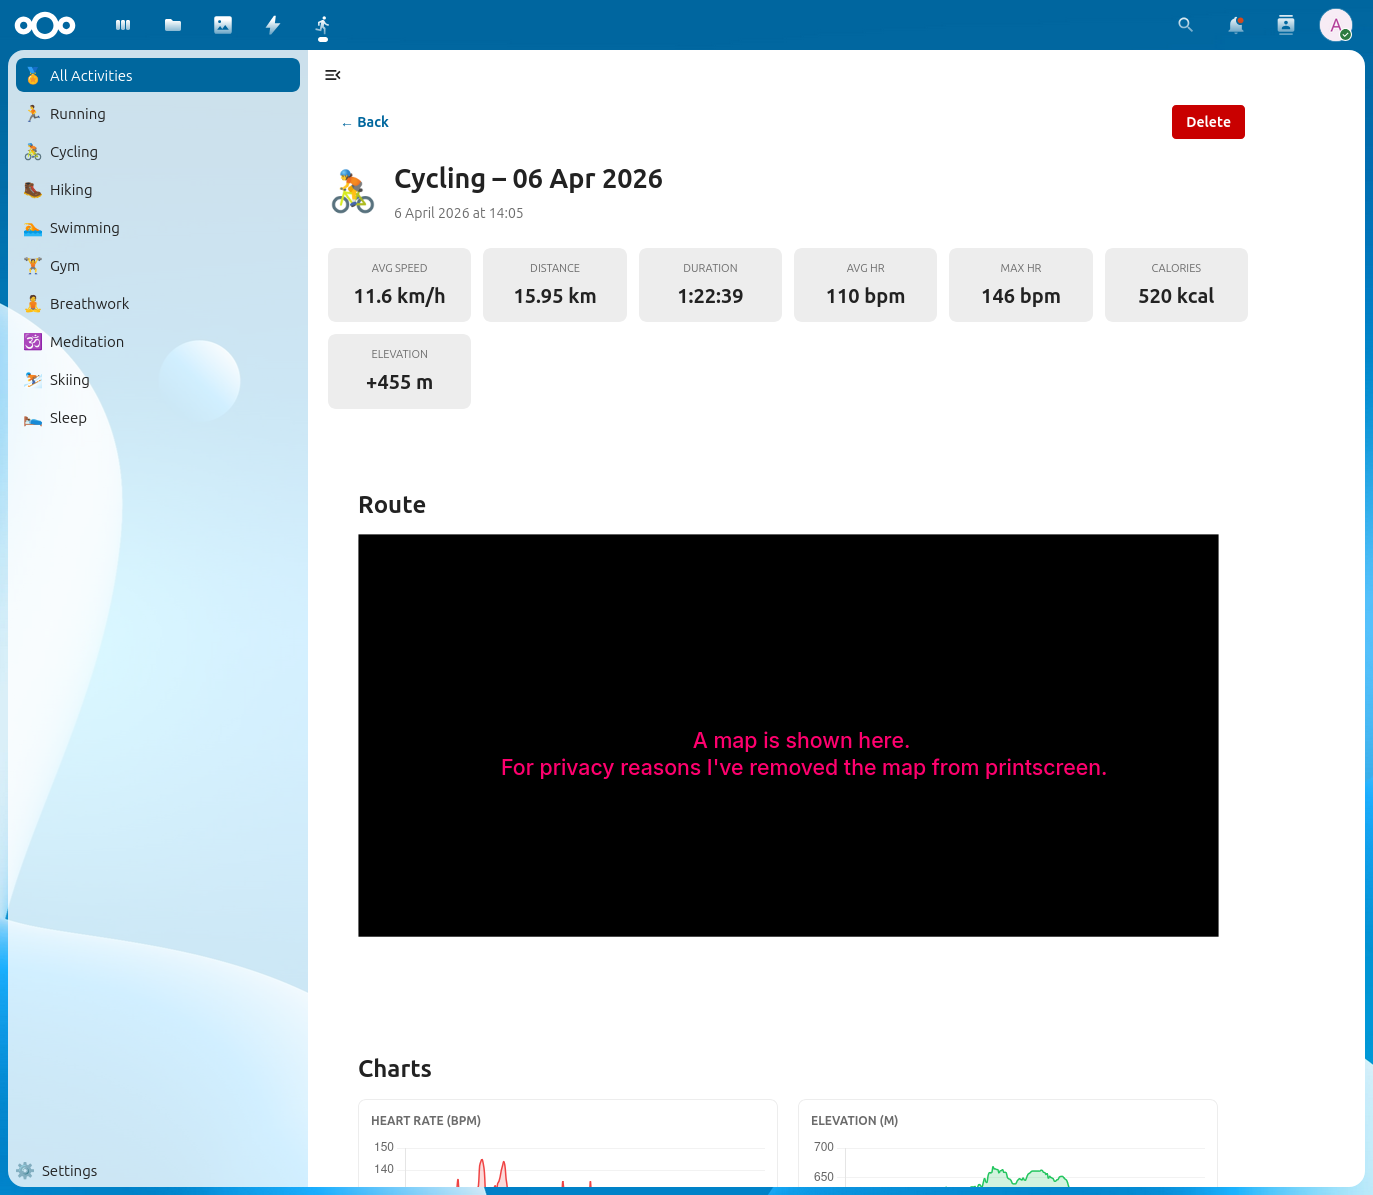Select the Distance stat card

point(554,285)
